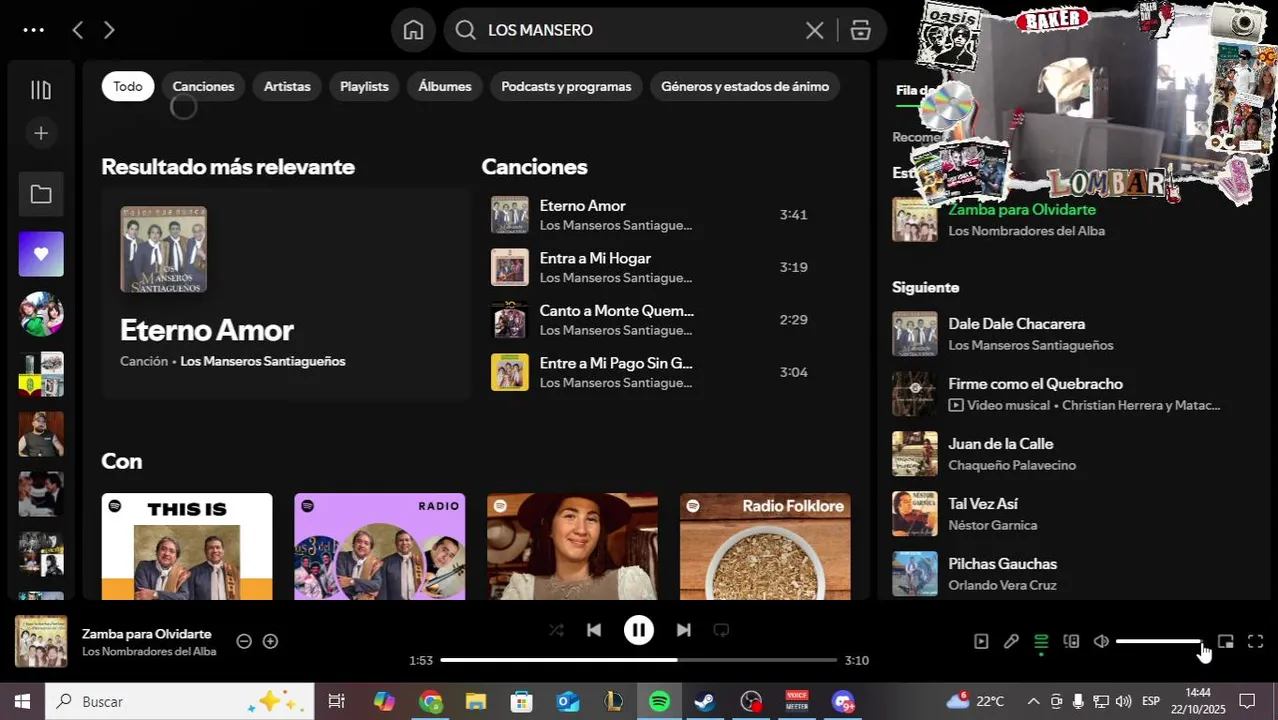This screenshot has height=720, width=1278.
Task: Open the Windows notification center
Action: pos(1247,701)
